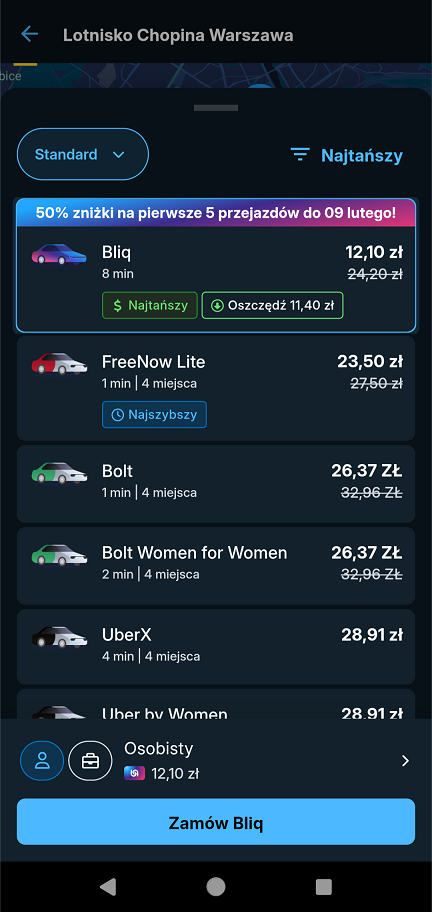Image resolution: width=432 pixels, height=912 pixels.
Task: Open the Najtańszy sort filter icon
Action: pos(300,155)
